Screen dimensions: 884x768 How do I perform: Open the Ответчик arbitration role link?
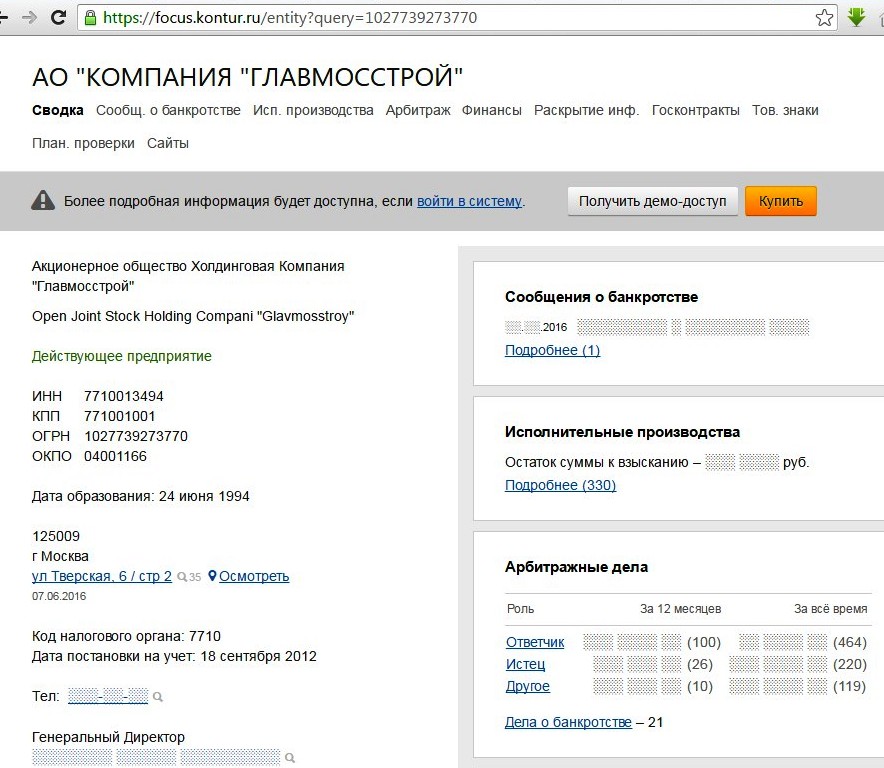[534, 642]
